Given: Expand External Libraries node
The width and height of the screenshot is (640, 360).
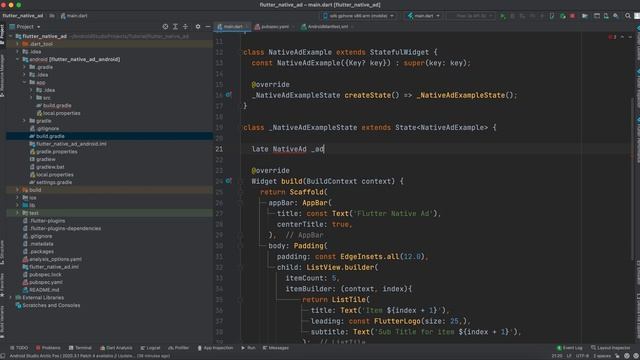Looking at the screenshot, I should [11, 298].
